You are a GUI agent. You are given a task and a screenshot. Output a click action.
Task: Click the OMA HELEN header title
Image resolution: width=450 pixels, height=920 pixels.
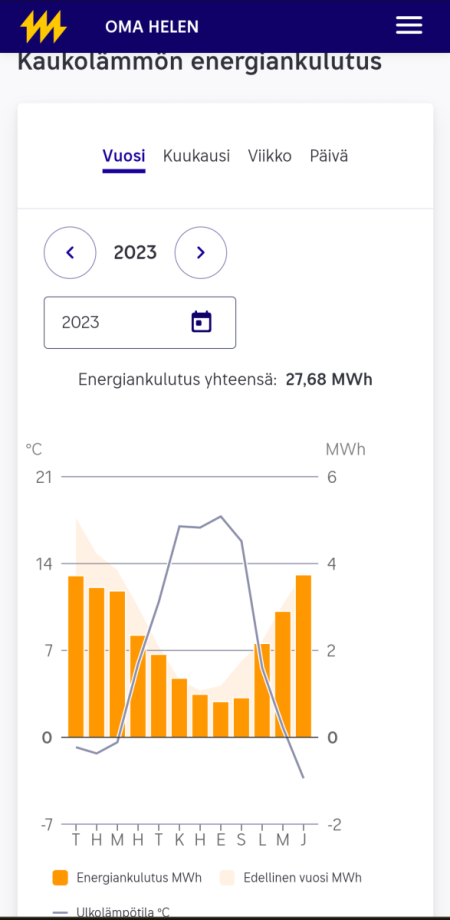152,26
